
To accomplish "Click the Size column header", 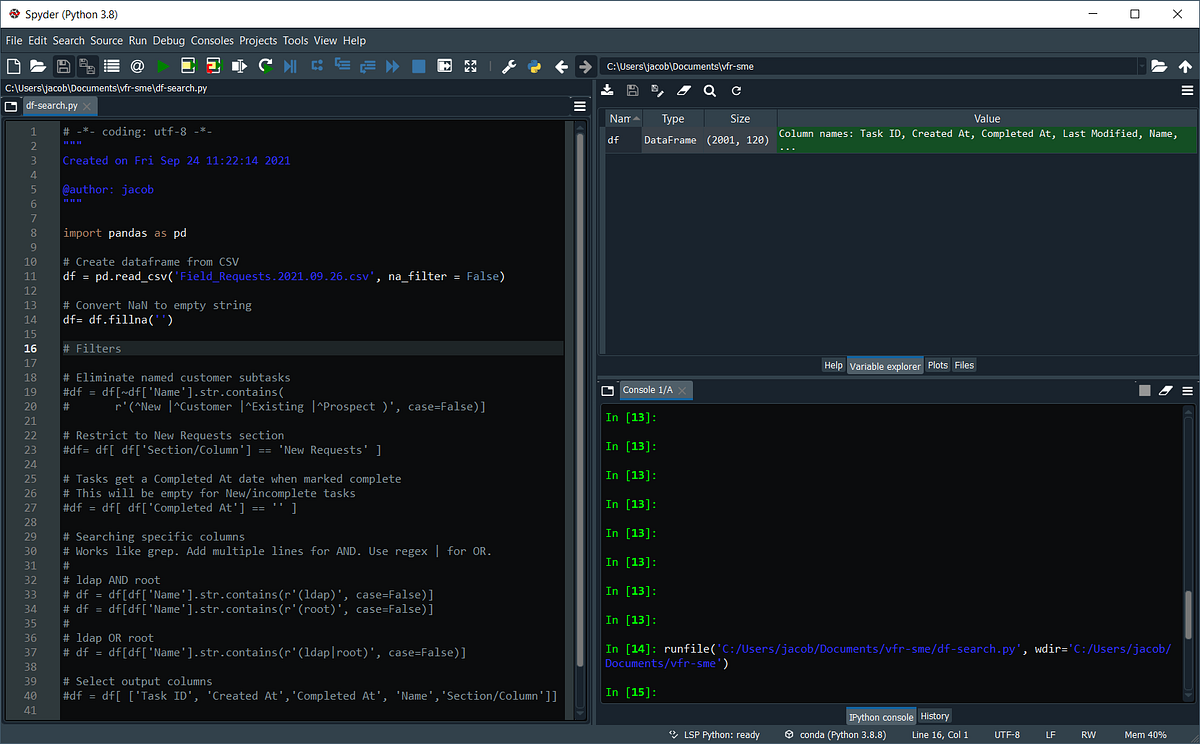I will [x=740, y=119].
